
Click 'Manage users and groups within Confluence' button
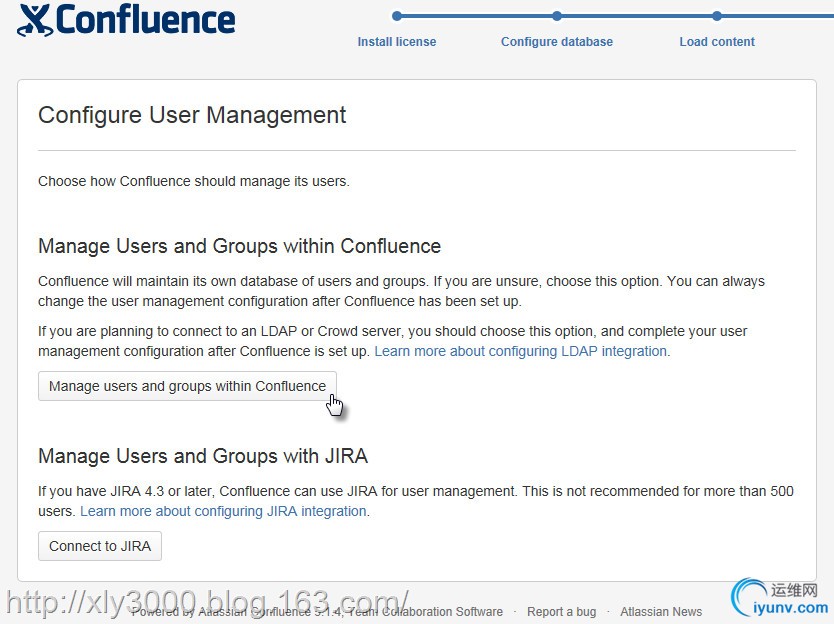[187, 386]
